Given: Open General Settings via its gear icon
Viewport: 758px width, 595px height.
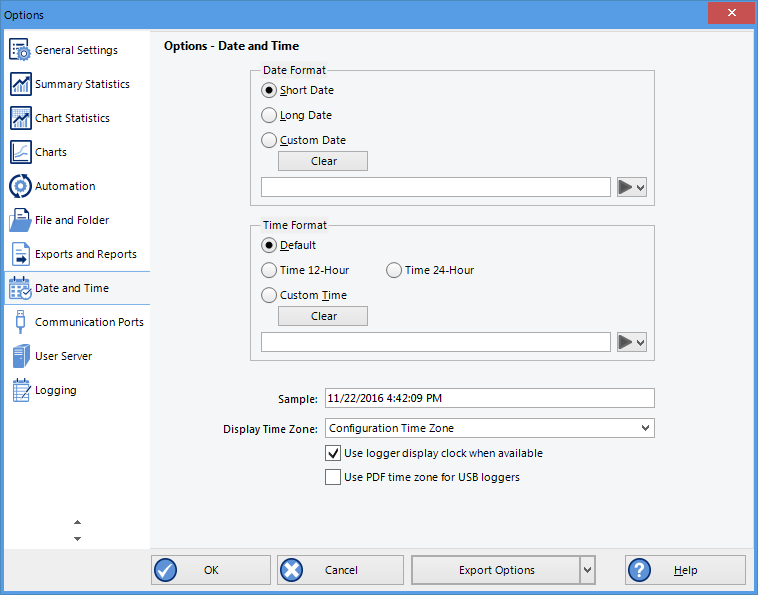Looking at the screenshot, I should 20,51.
